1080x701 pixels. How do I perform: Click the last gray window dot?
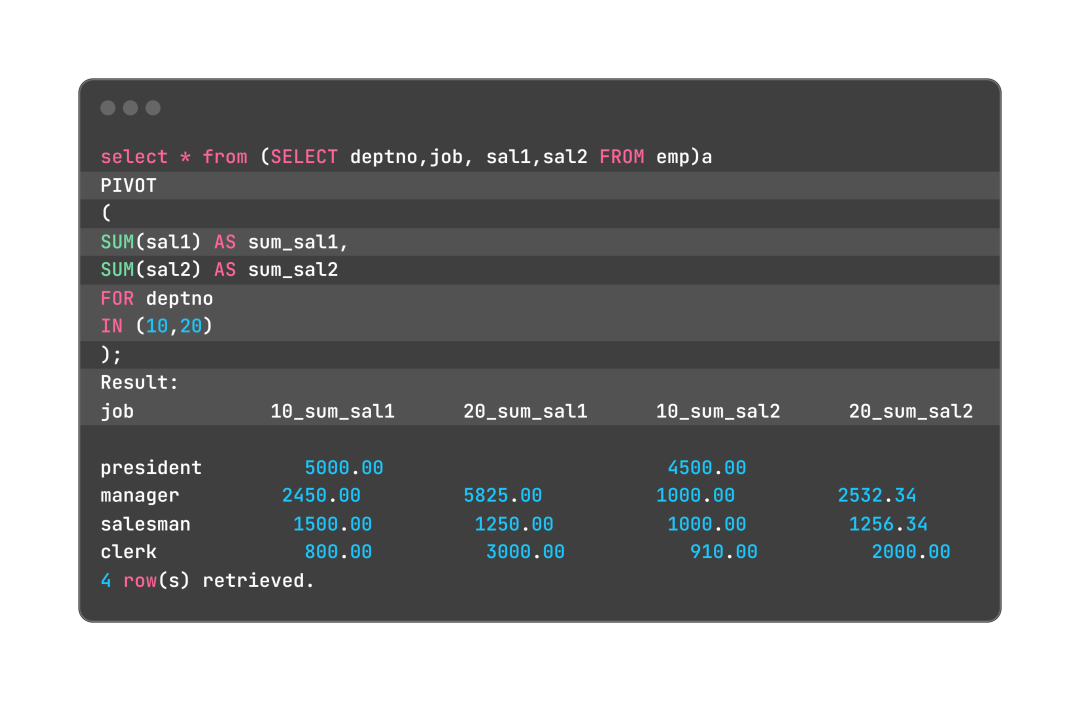point(153,107)
